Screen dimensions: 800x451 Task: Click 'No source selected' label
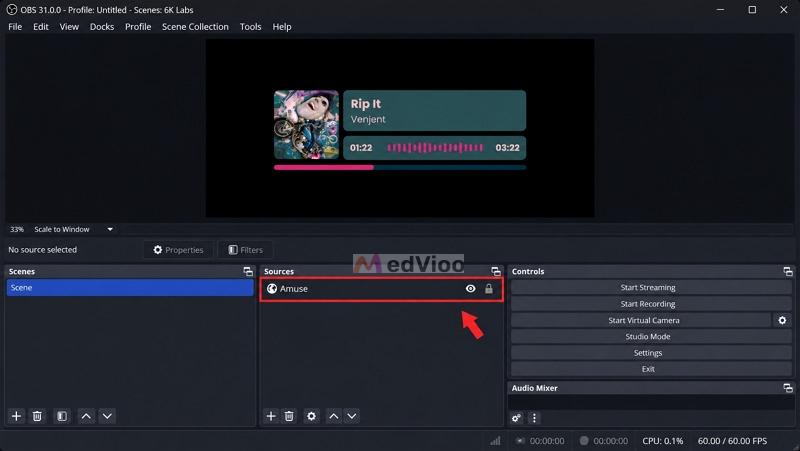click(x=42, y=250)
